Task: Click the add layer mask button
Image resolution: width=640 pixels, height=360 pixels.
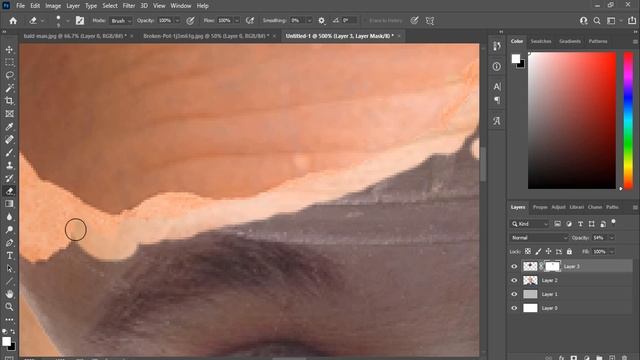Action: point(573,358)
